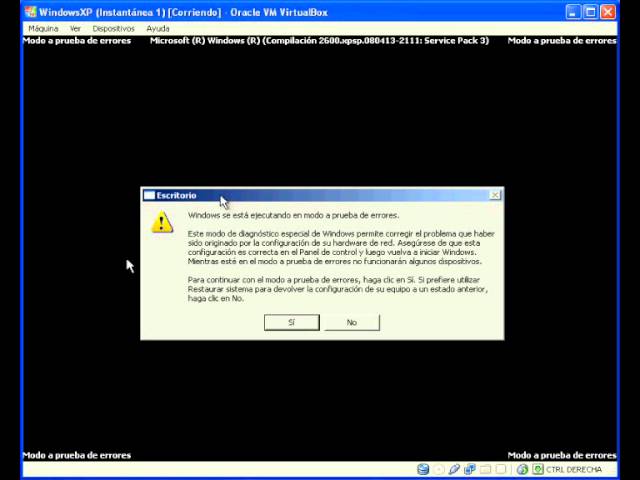640x480 pixels.
Task: Open the Dispositivos menu
Action: coord(113,29)
